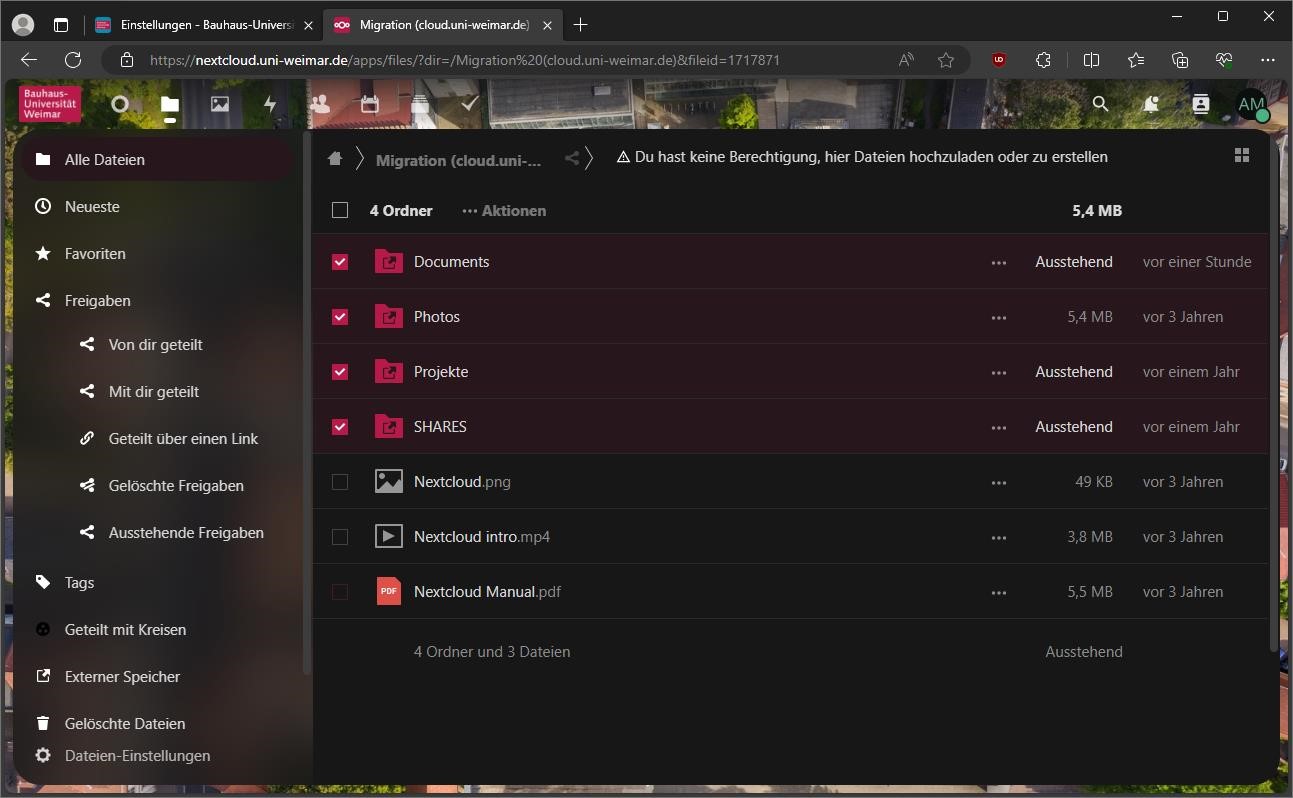Open the contacts menu in the header
Screen dimensions: 1293x798
(1201, 104)
